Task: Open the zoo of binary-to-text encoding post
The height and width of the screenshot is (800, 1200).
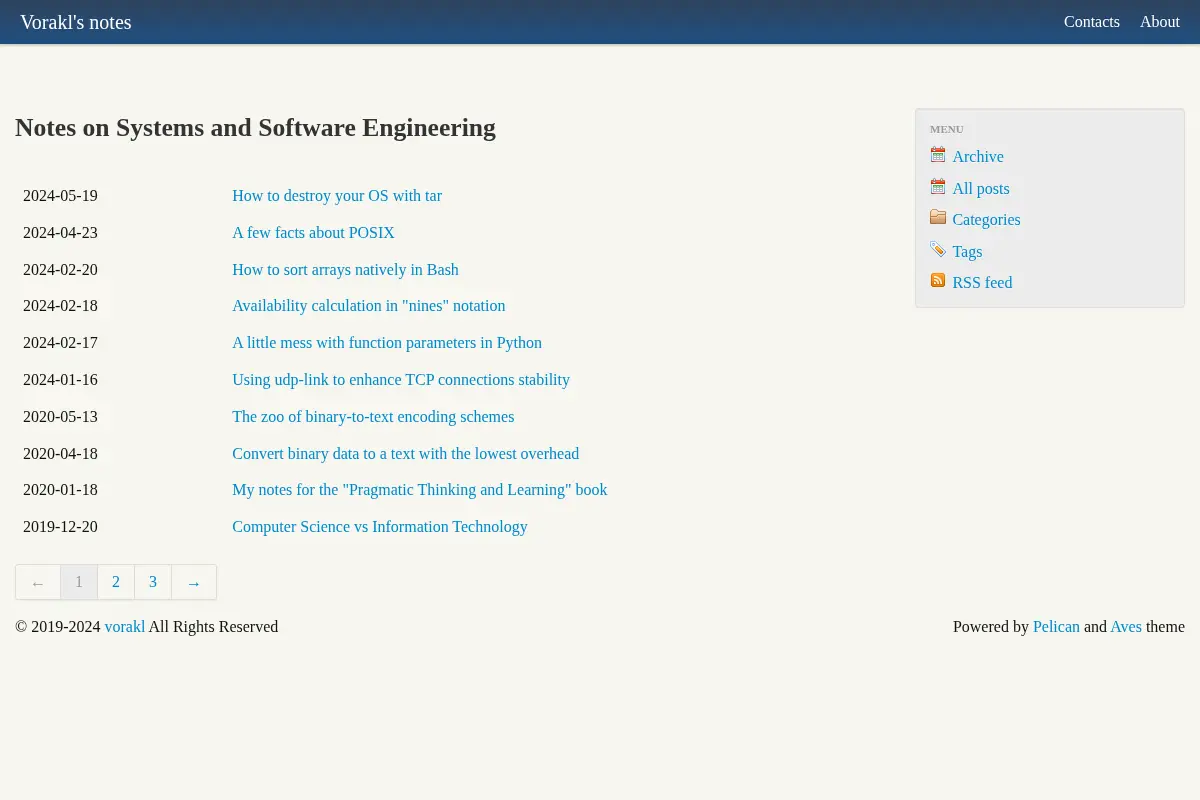Action: [373, 417]
